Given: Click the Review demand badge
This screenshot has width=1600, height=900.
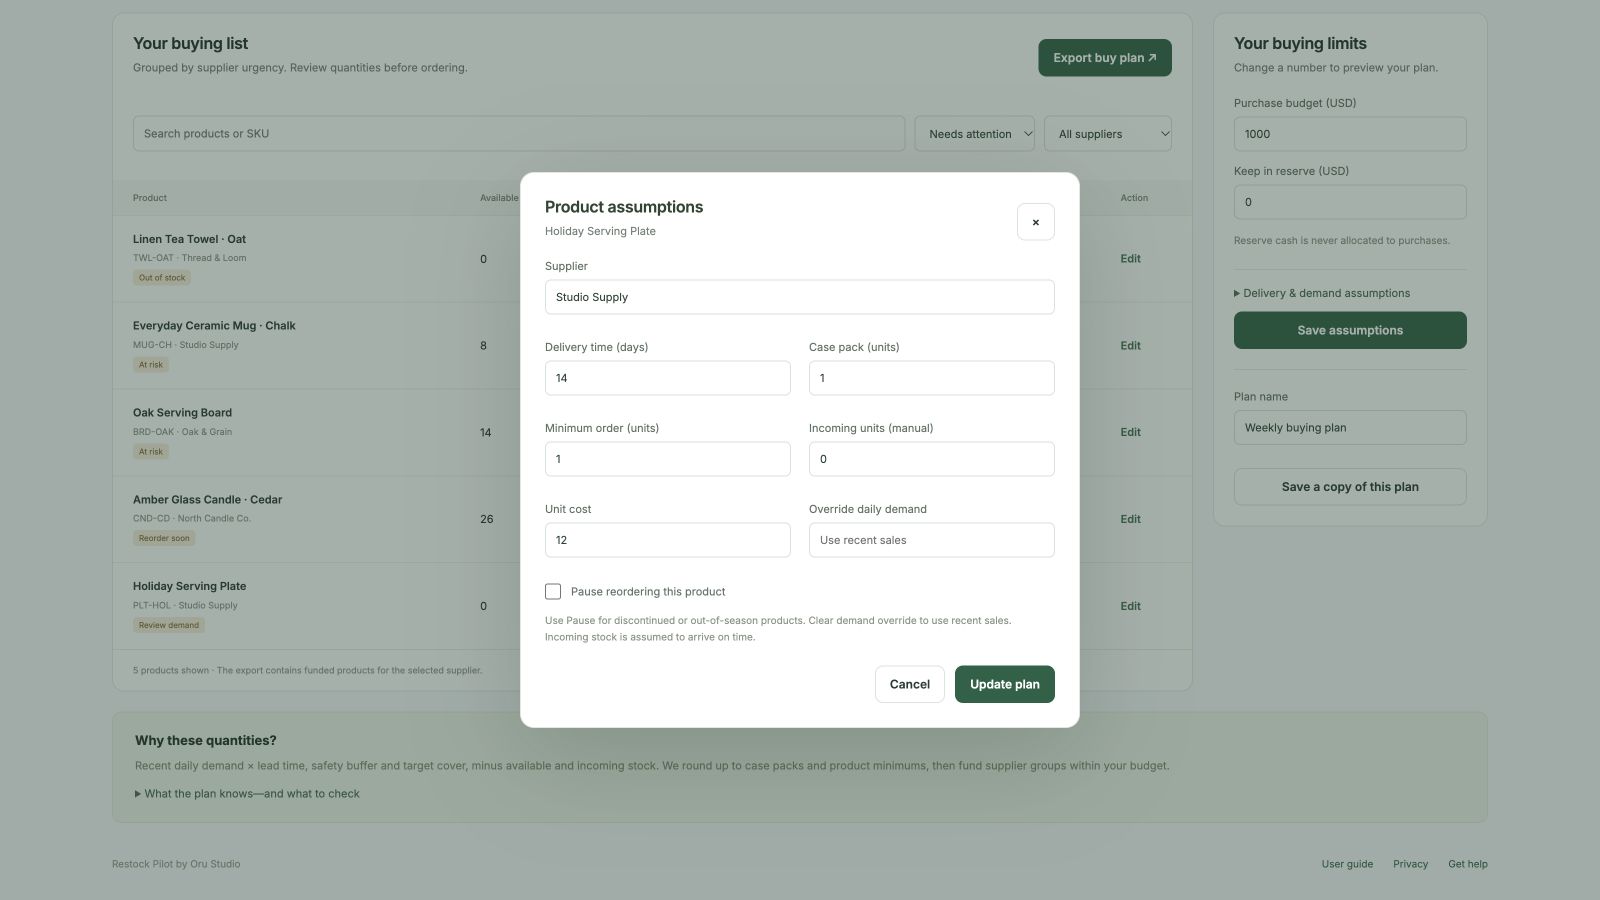Looking at the screenshot, I should tap(169, 625).
